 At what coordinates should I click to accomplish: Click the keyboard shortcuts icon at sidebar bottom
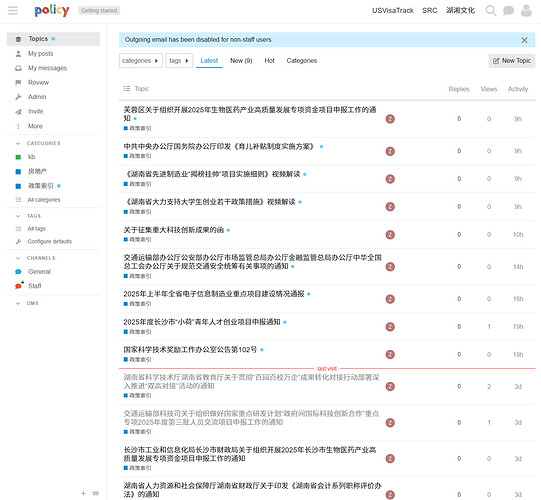[x=96, y=493]
